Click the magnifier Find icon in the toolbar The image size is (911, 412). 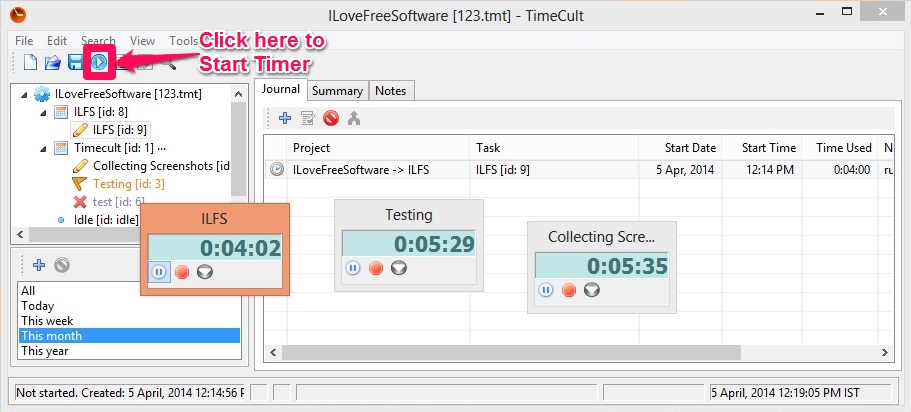[171, 63]
